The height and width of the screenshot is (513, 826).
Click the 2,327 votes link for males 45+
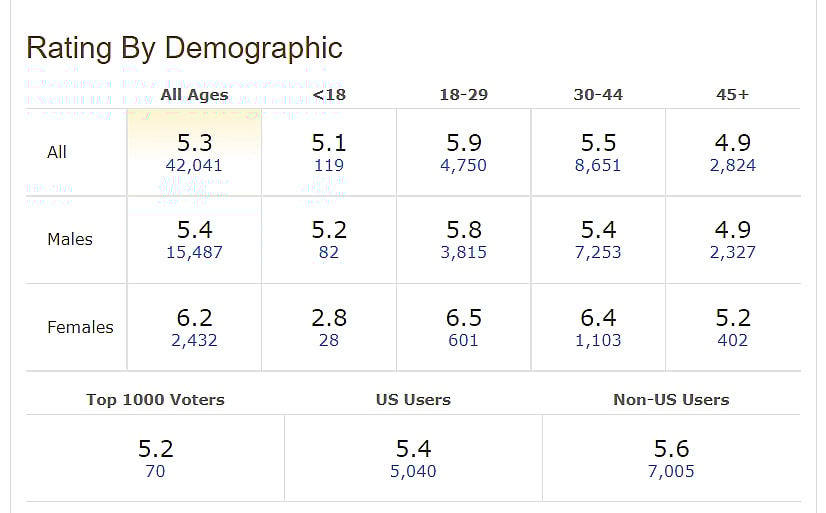tap(732, 253)
